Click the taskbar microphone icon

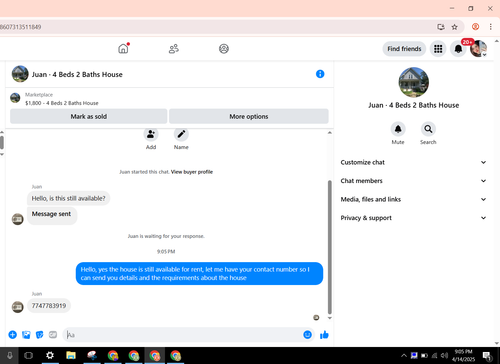(x=10, y=355)
